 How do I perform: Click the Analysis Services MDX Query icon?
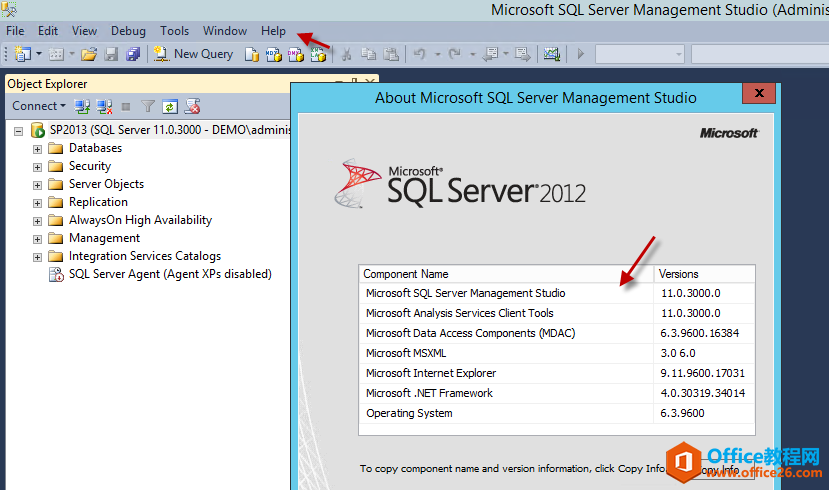[x=274, y=54]
